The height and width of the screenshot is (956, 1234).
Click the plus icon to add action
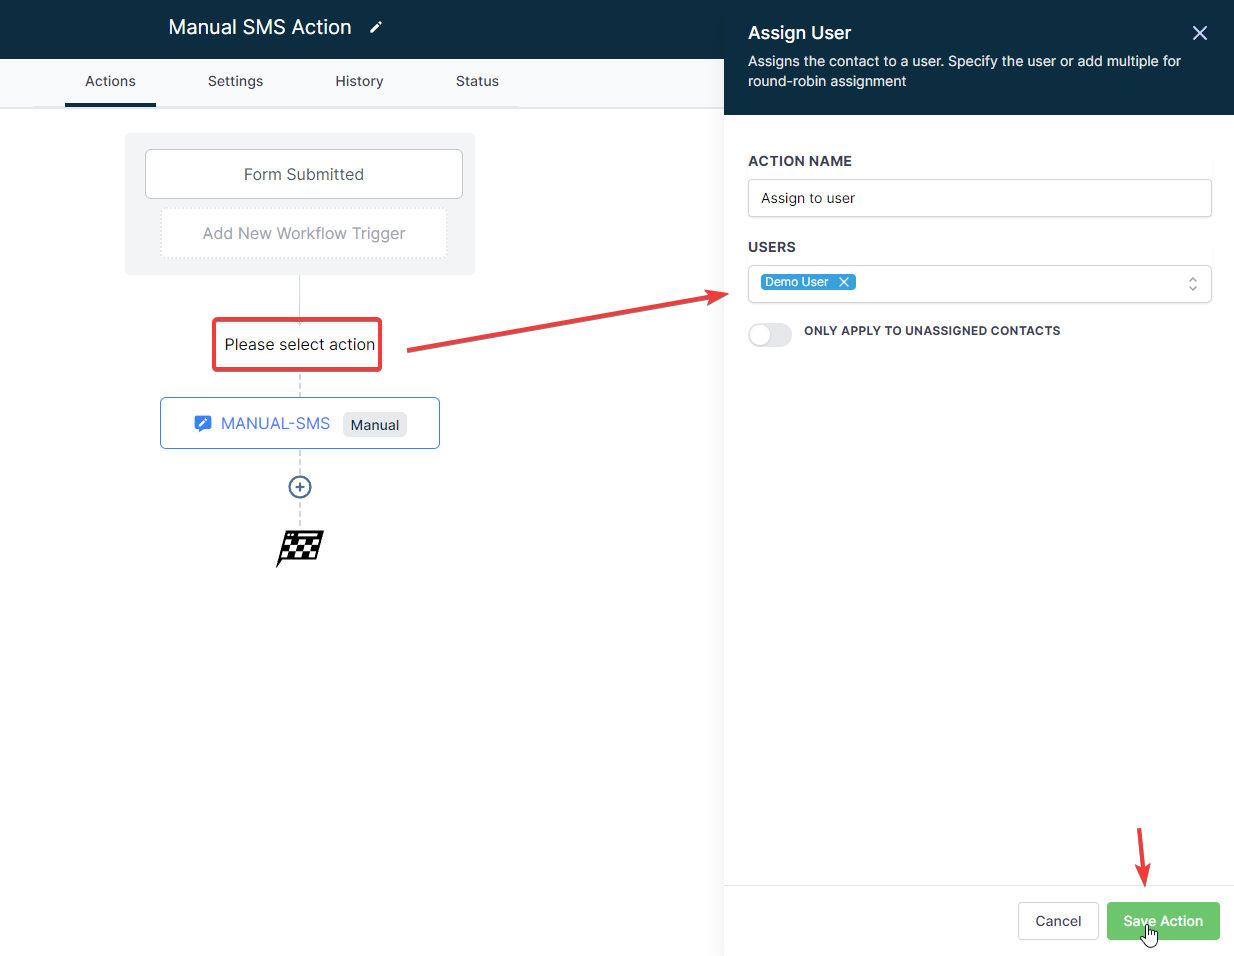pos(300,487)
